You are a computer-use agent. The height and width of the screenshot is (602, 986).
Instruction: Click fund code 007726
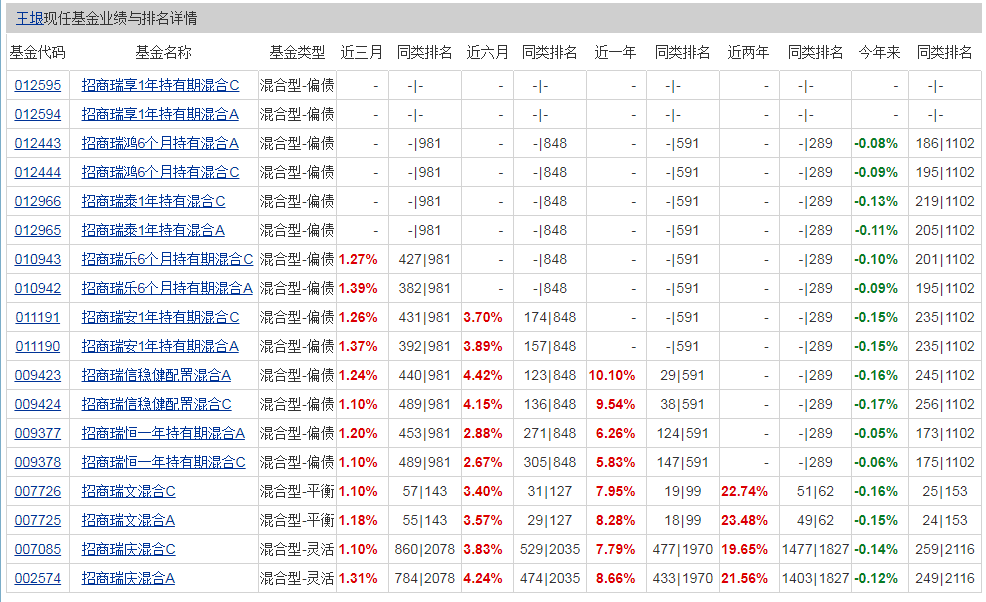pyautogui.click(x=38, y=492)
